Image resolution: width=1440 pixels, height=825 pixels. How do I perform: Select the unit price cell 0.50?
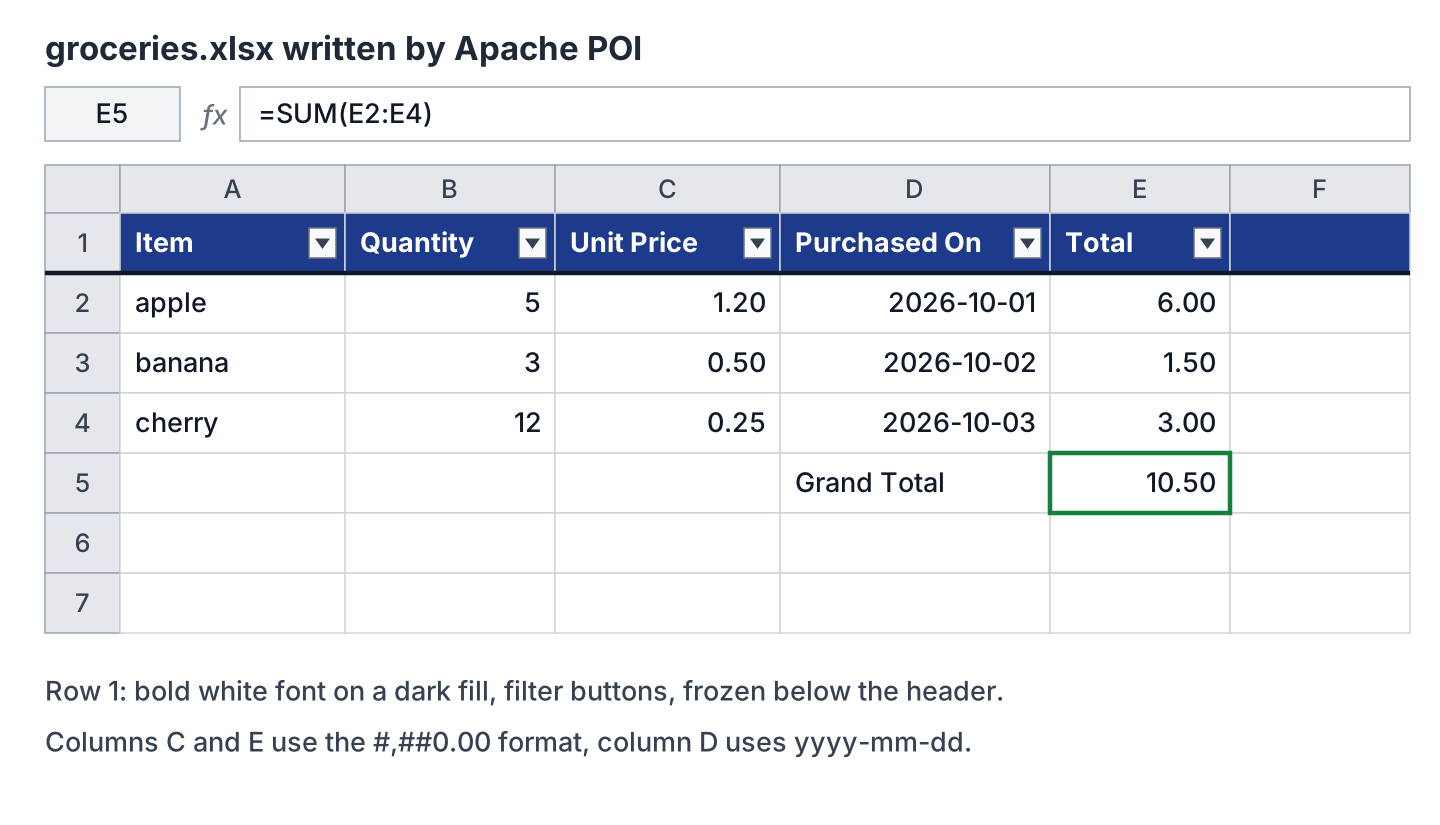(x=667, y=363)
